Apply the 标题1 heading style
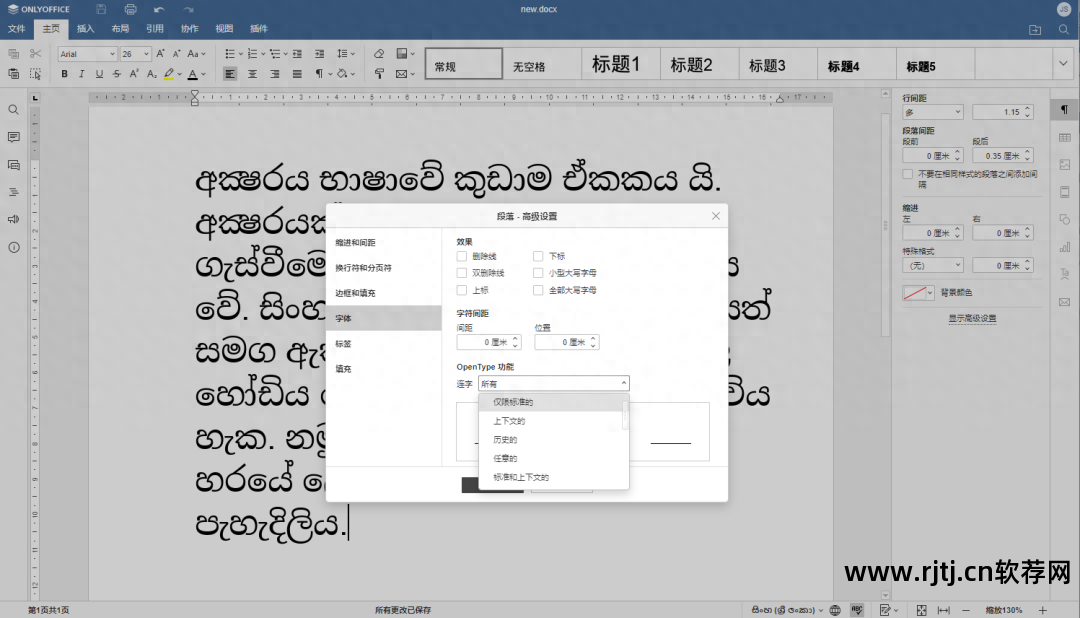The image size is (1080, 618). pos(615,66)
